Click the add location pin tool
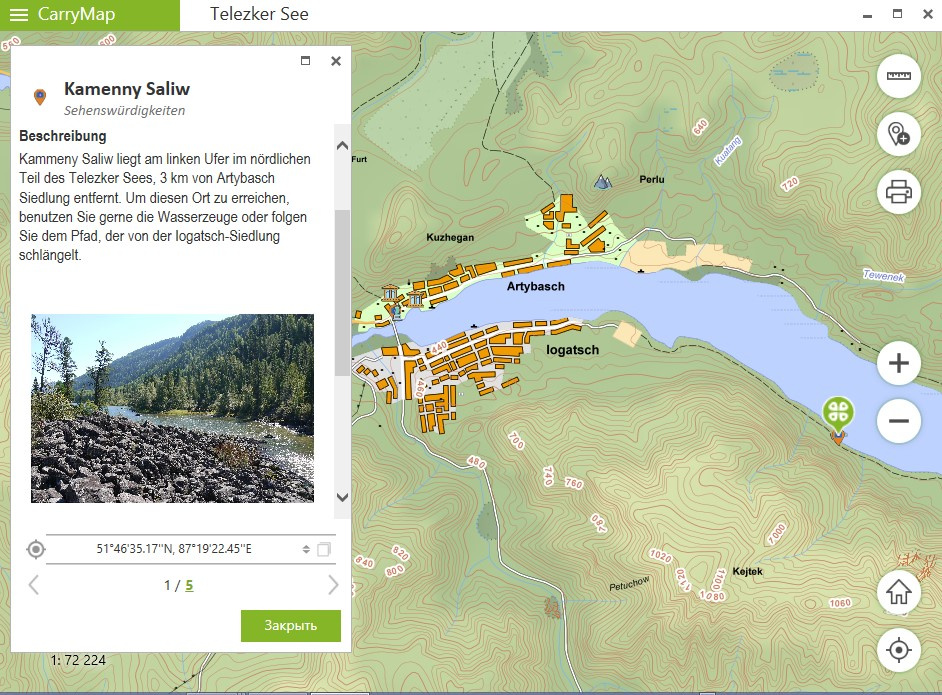This screenshot has width=942, height=695. point(898,134)
